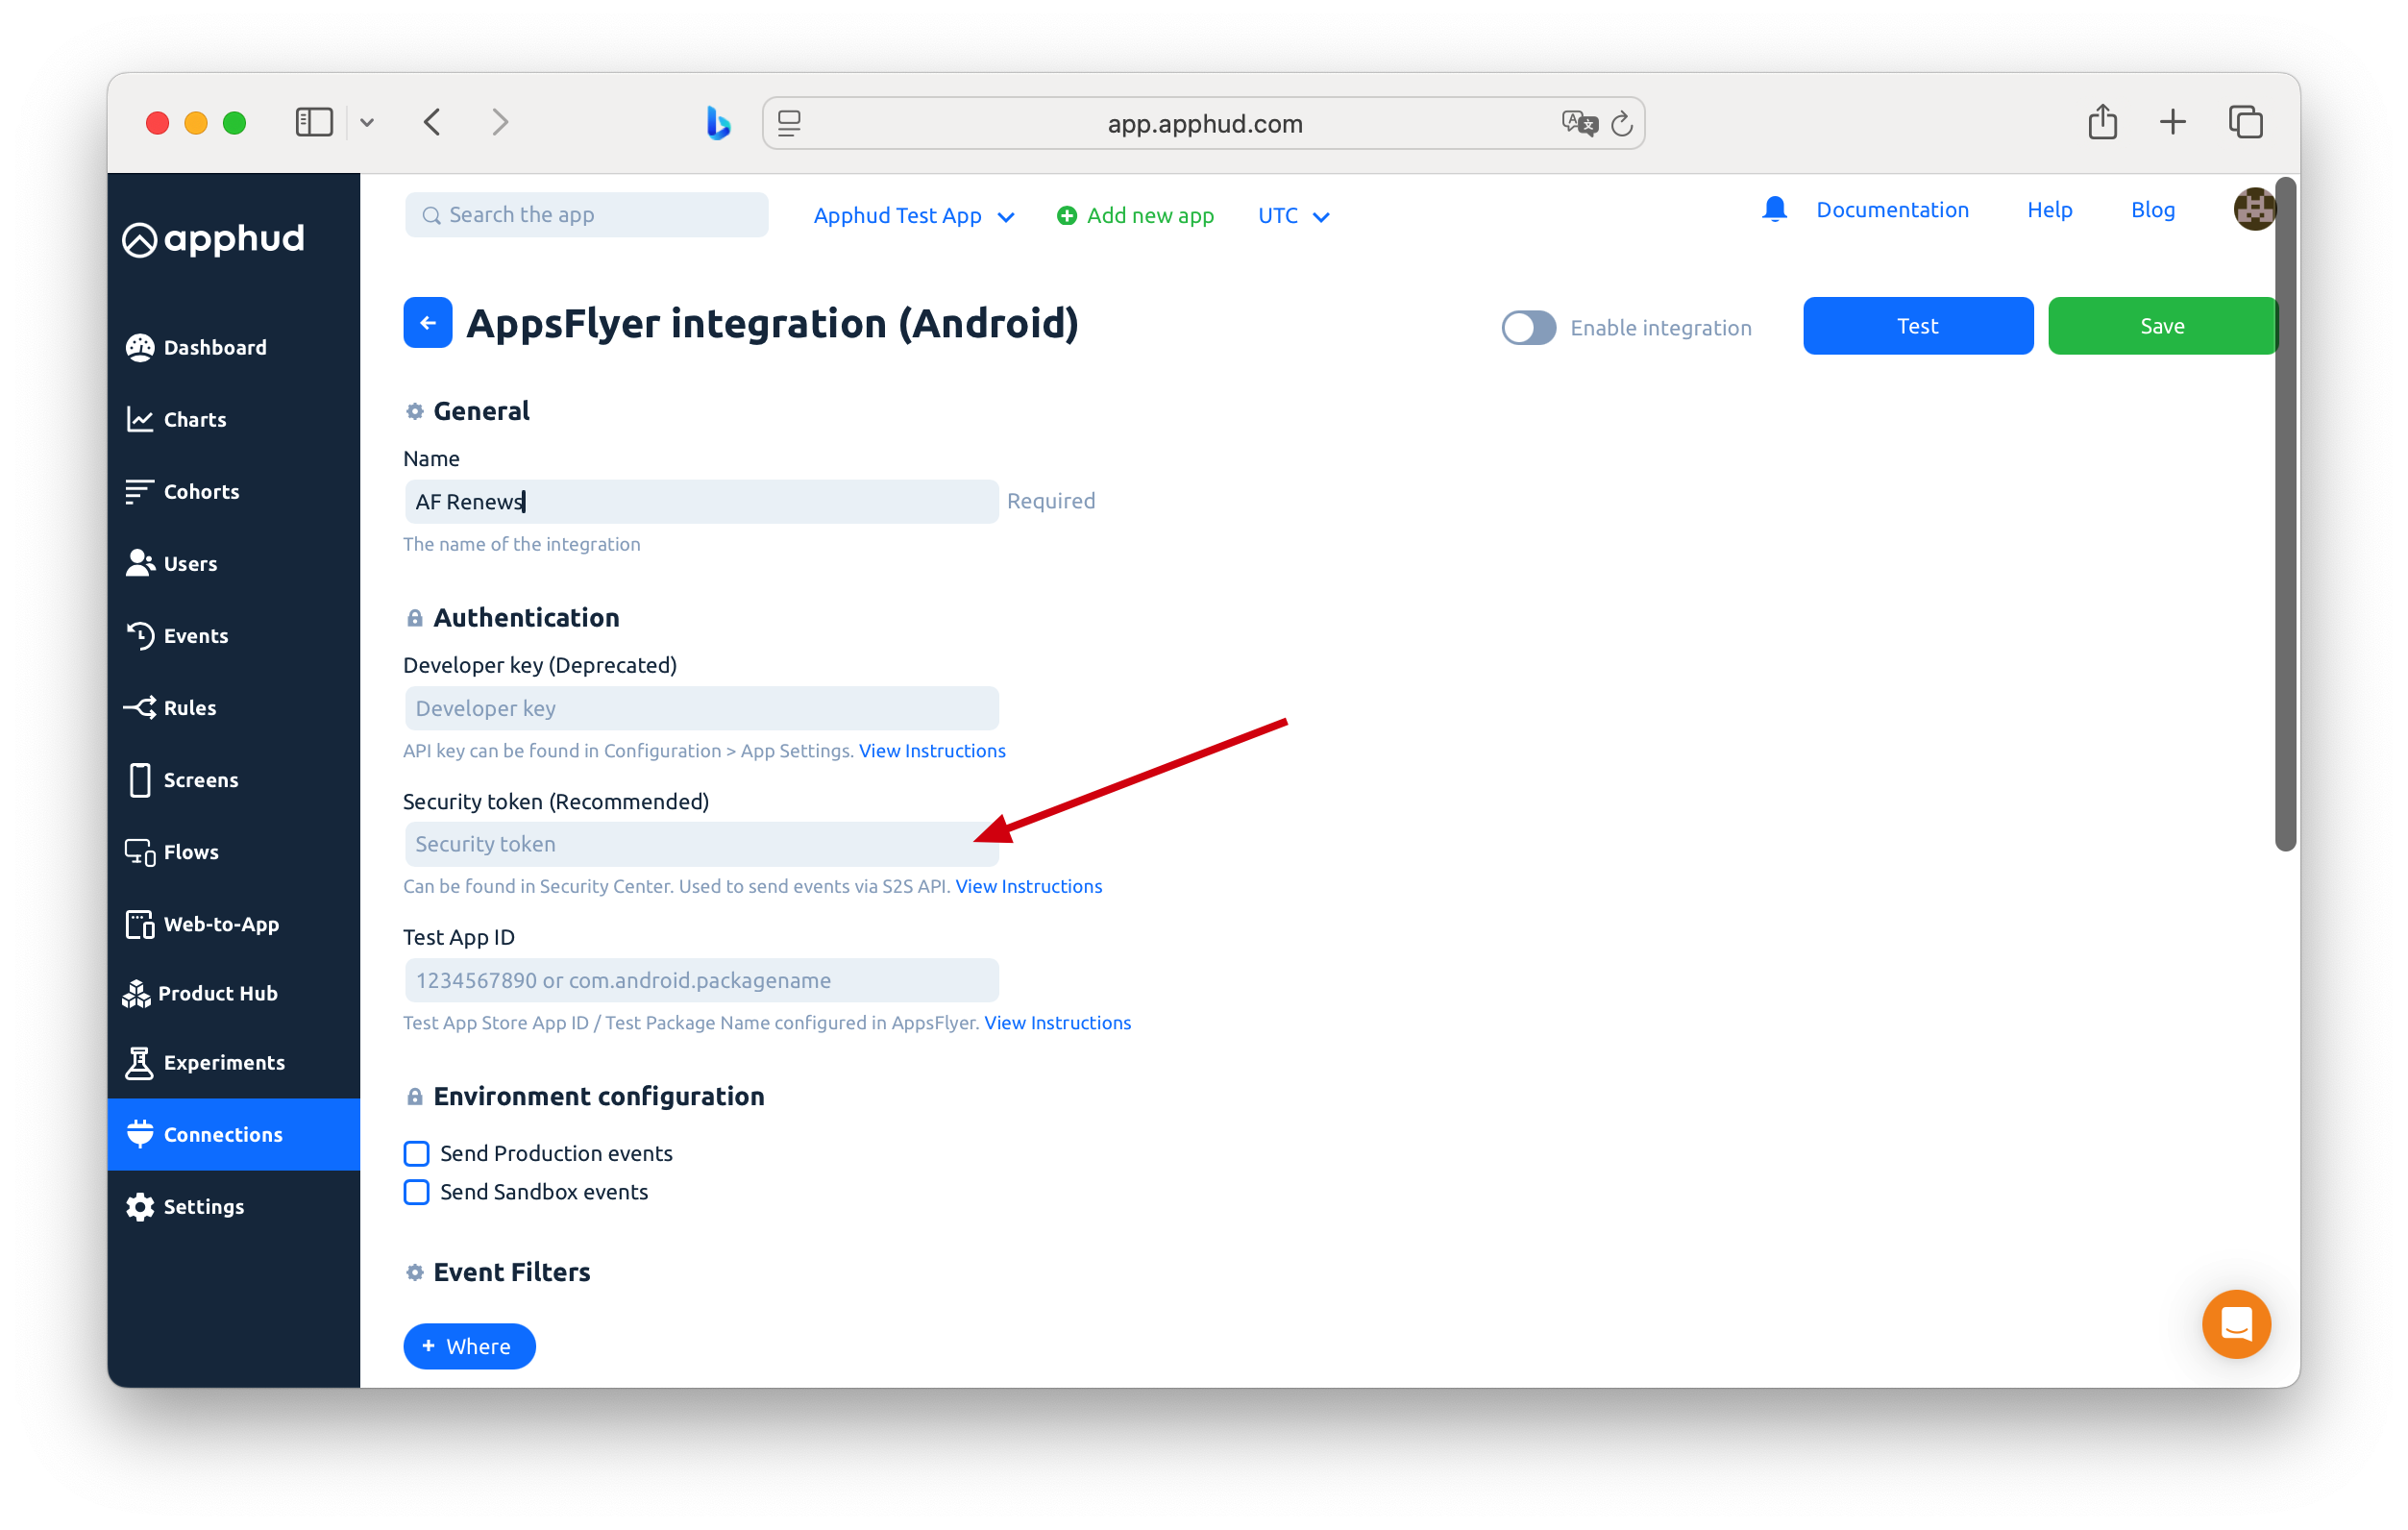This screenshot has width=2408, height=1530.
Task: Go to Product Hub
Action: pyautogui.click(x=200, y=993)
